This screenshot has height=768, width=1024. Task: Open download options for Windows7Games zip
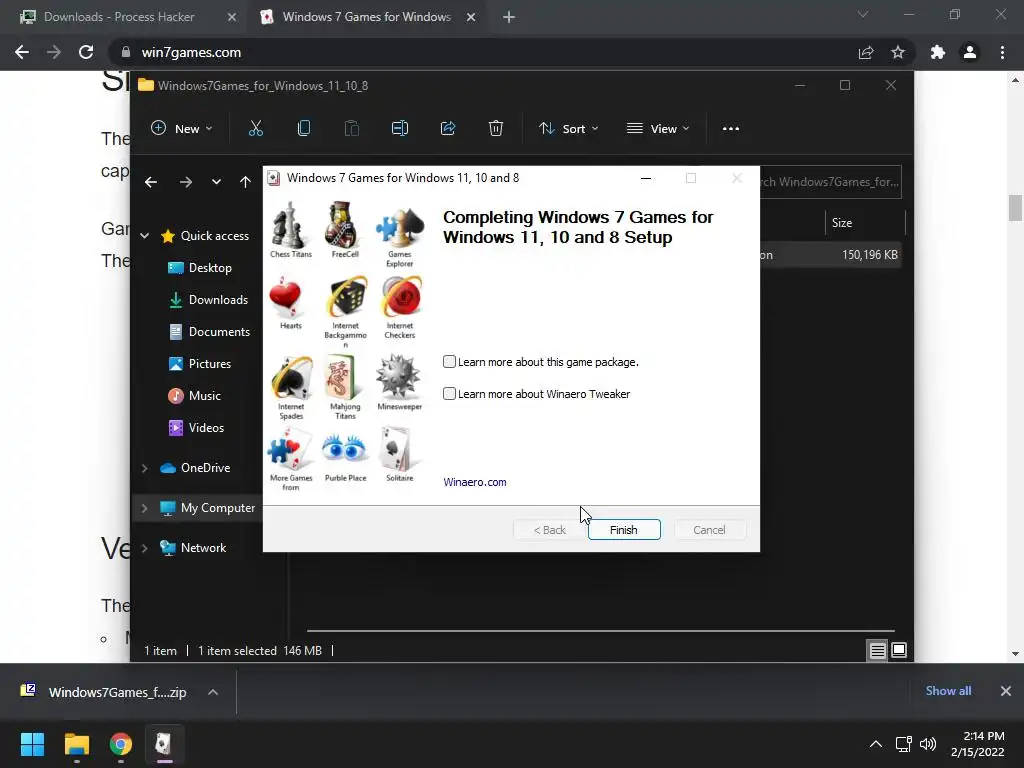click(x=213, y=692)
